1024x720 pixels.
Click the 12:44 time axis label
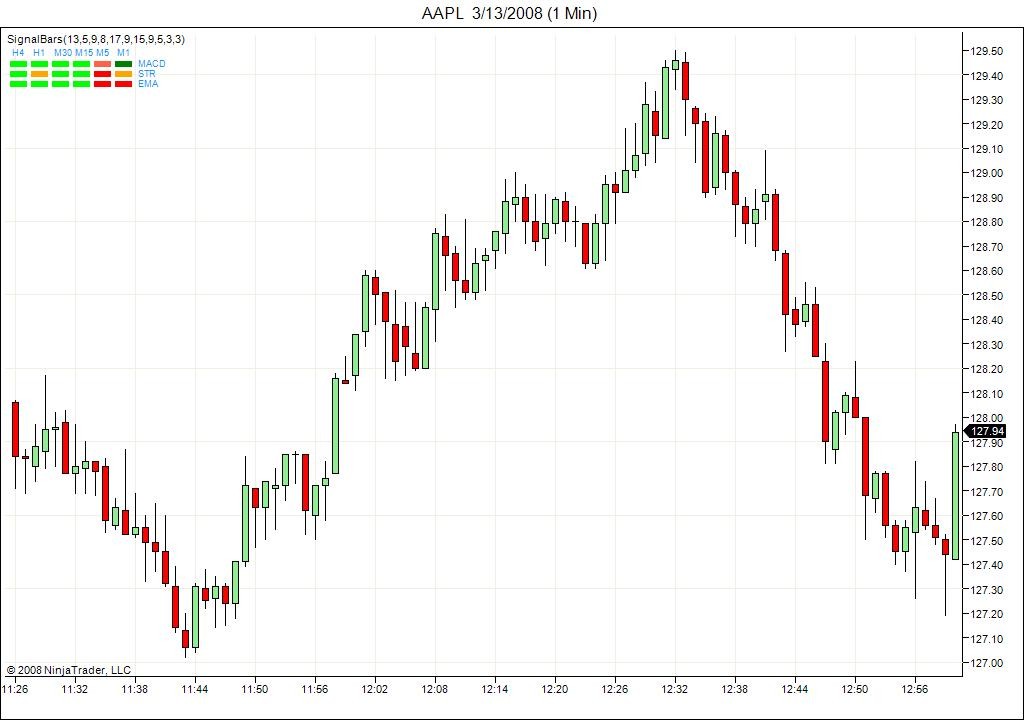click(795, 689)
